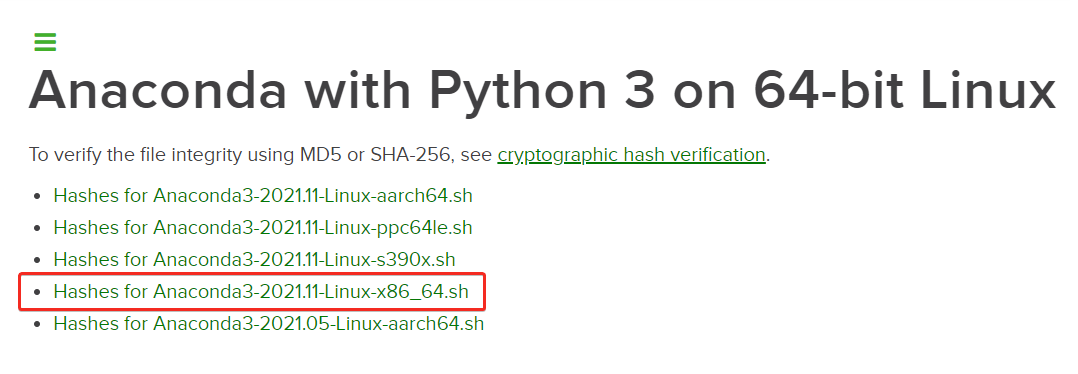
Task: Click the red-highlighted x86_64 hashes entry
Action: point(252,292)
